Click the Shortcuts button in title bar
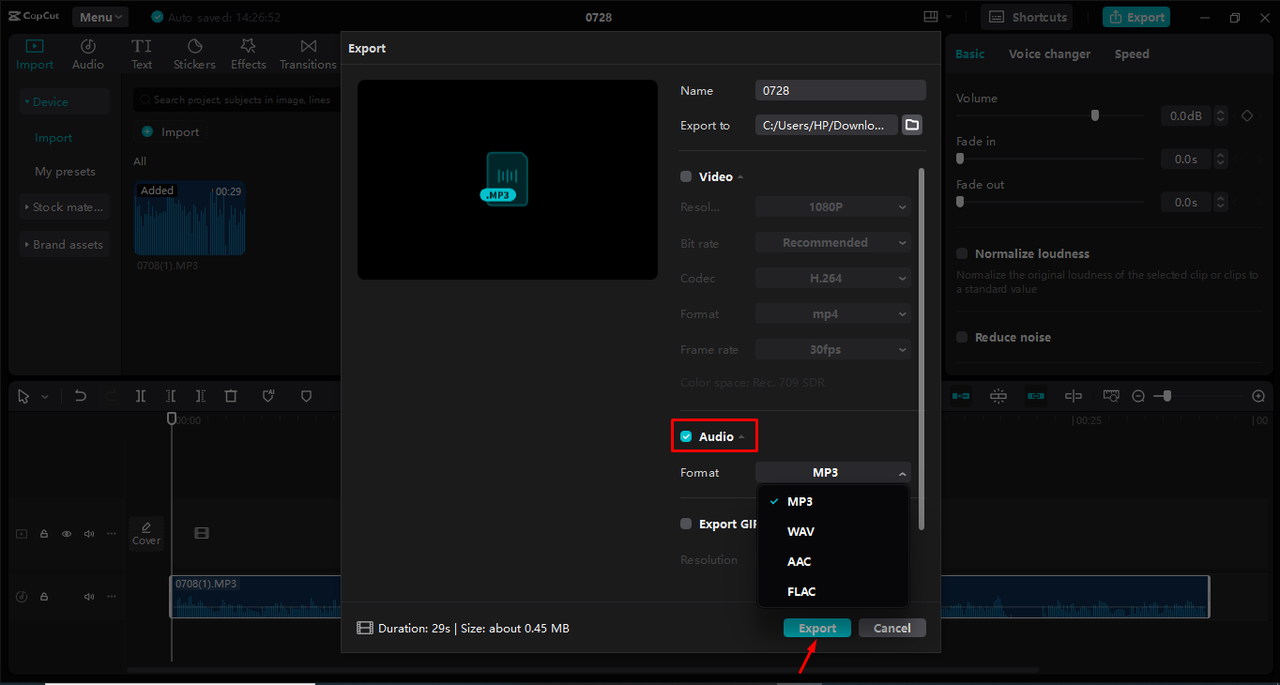1280x685 pixels. 1027,17
